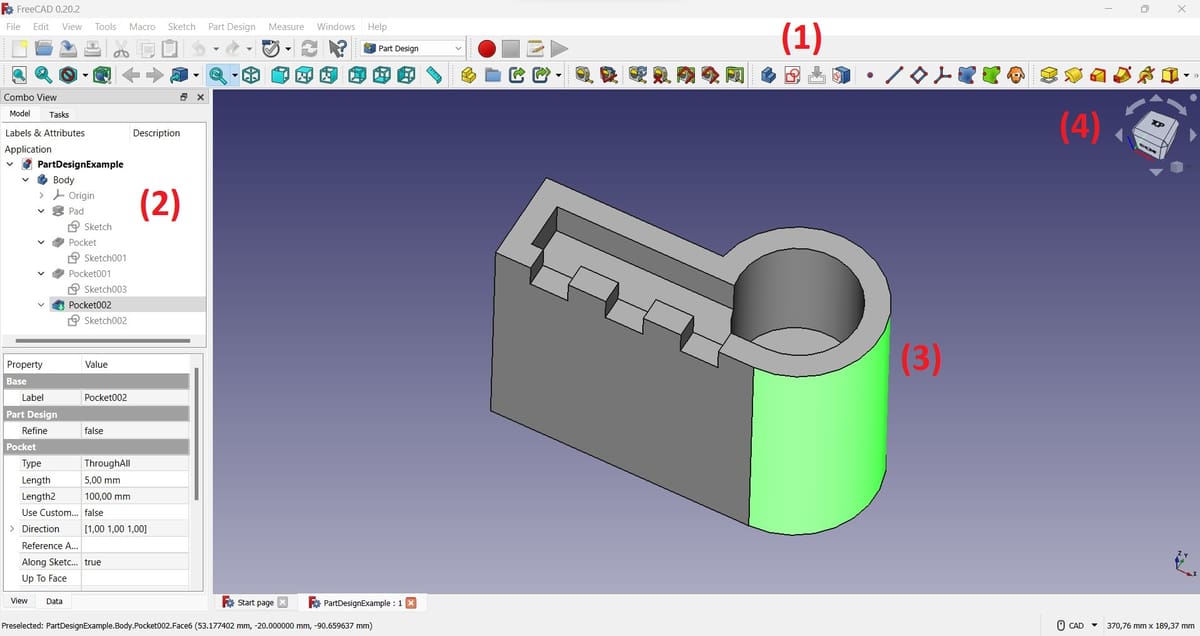This screenshot has height=636, width=1200.
Task: Click the Datum Line icon
Action: tap(895, 75)
